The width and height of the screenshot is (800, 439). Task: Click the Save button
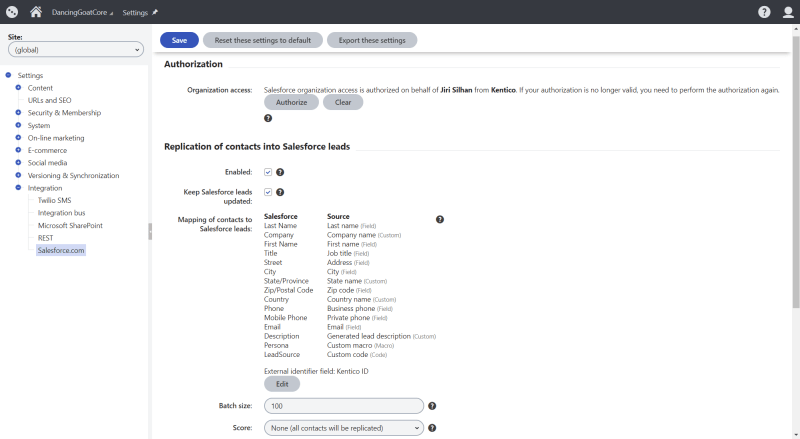[179, 40]
